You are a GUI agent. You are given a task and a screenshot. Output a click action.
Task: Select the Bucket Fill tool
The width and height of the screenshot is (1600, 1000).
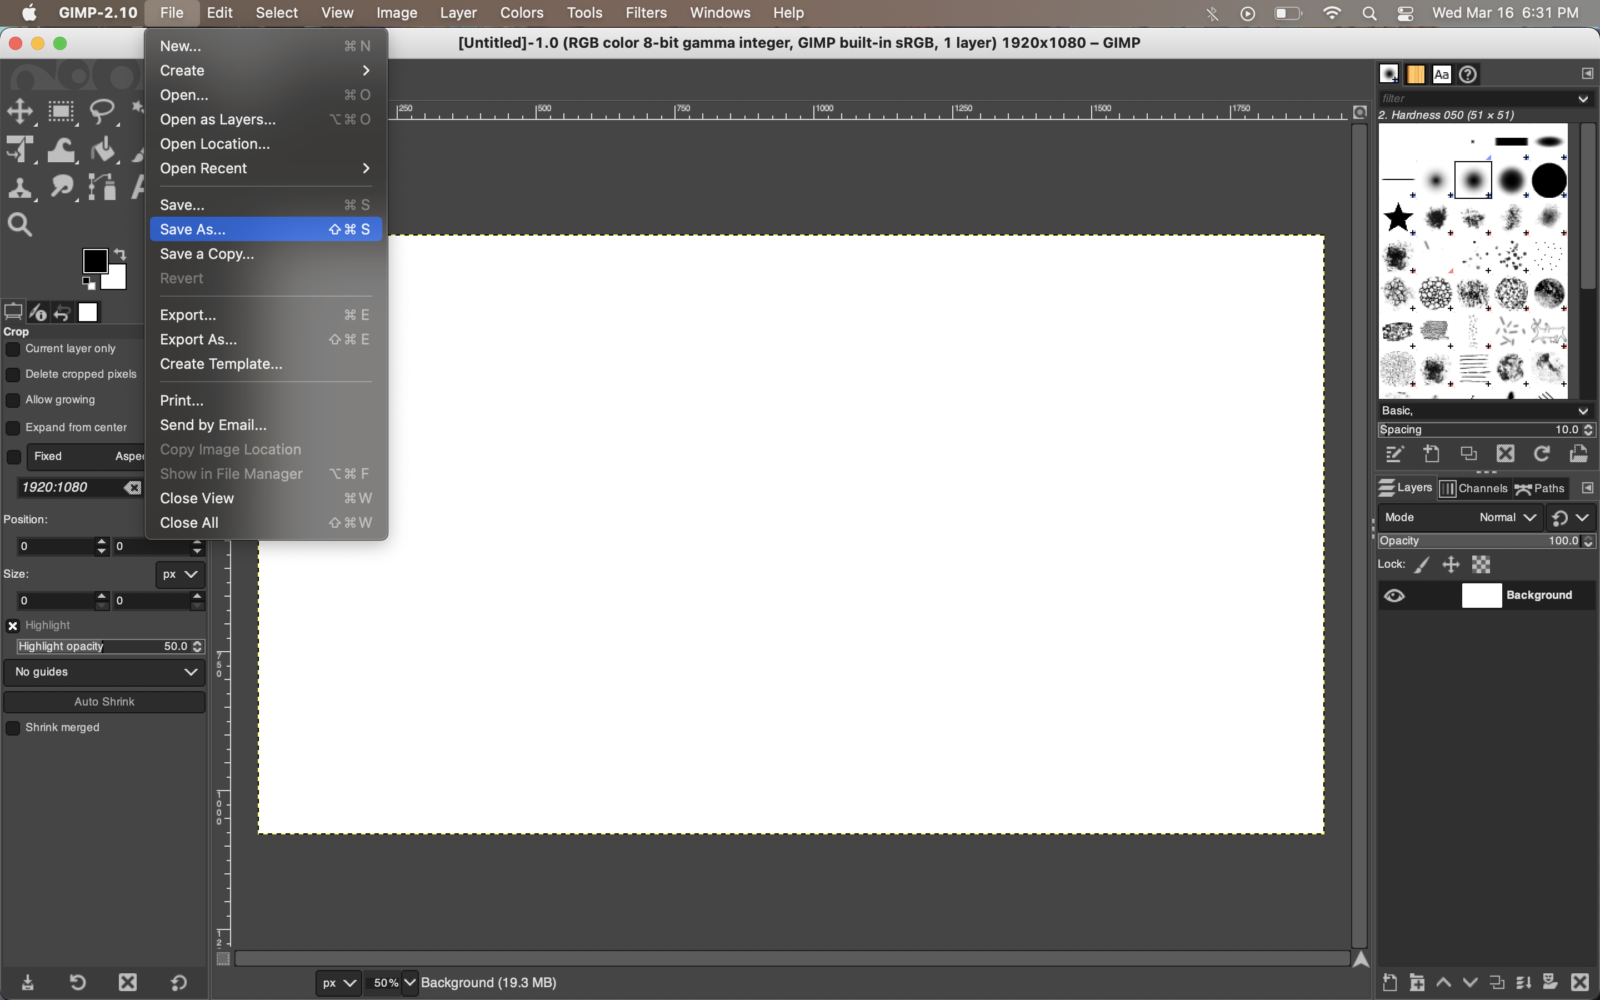tap(103, 150)
